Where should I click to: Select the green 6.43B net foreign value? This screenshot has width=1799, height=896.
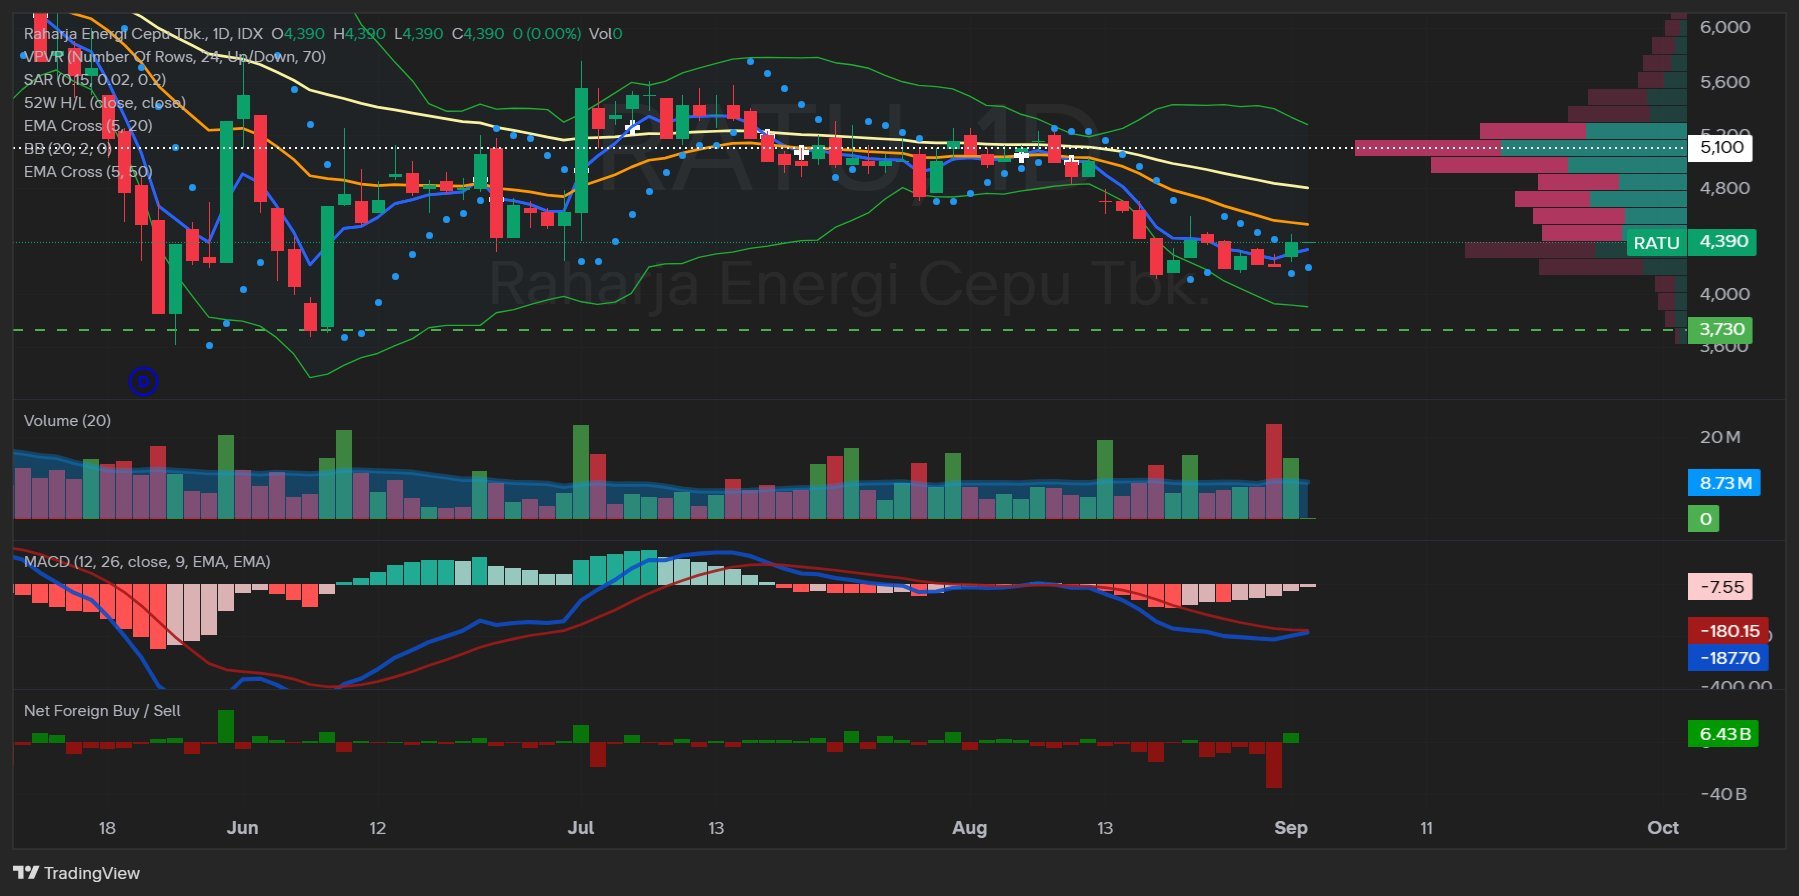point(1724,734)
